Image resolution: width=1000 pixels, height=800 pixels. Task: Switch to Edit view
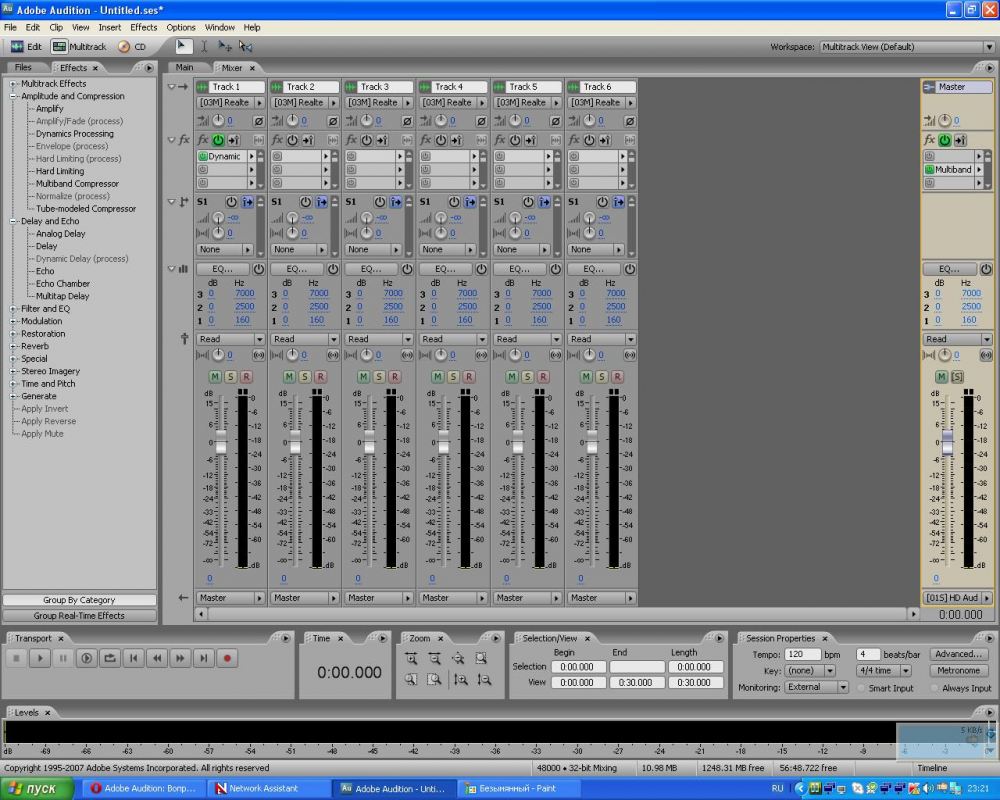27,47
